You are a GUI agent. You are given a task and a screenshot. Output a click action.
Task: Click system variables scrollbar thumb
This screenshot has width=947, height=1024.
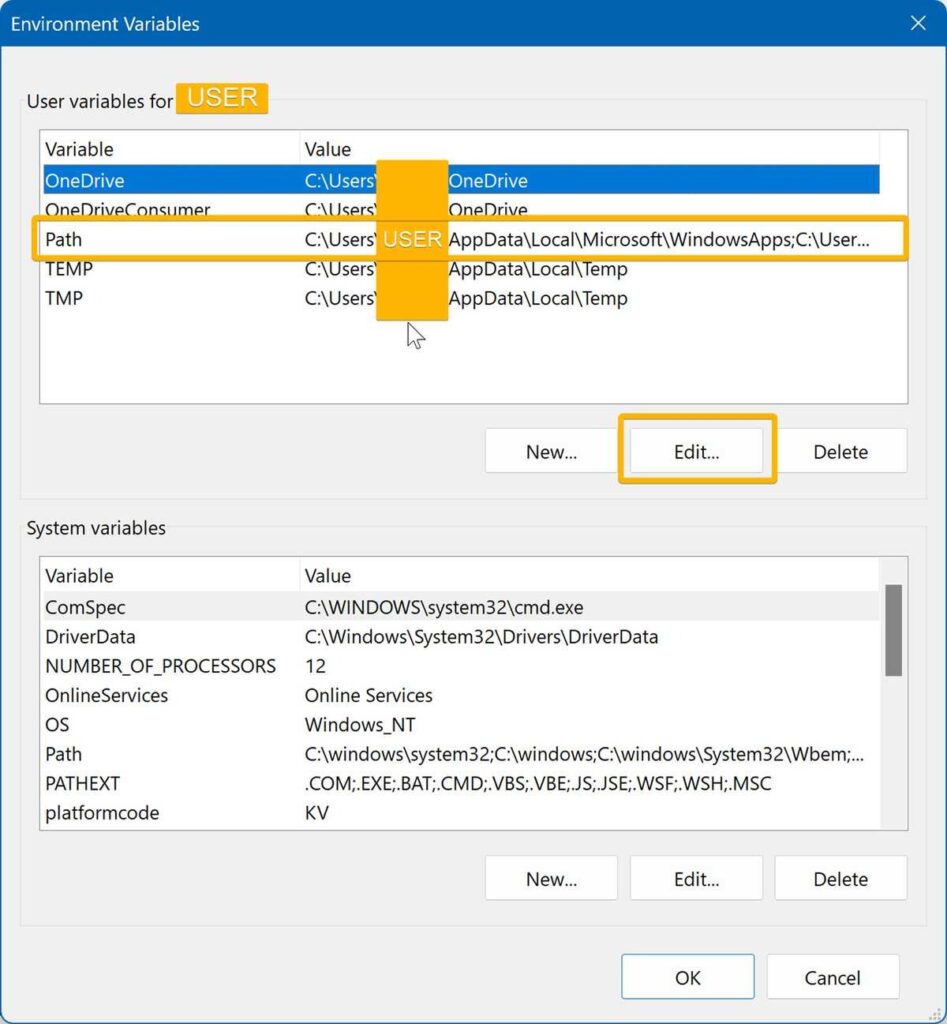coord(893,630)
